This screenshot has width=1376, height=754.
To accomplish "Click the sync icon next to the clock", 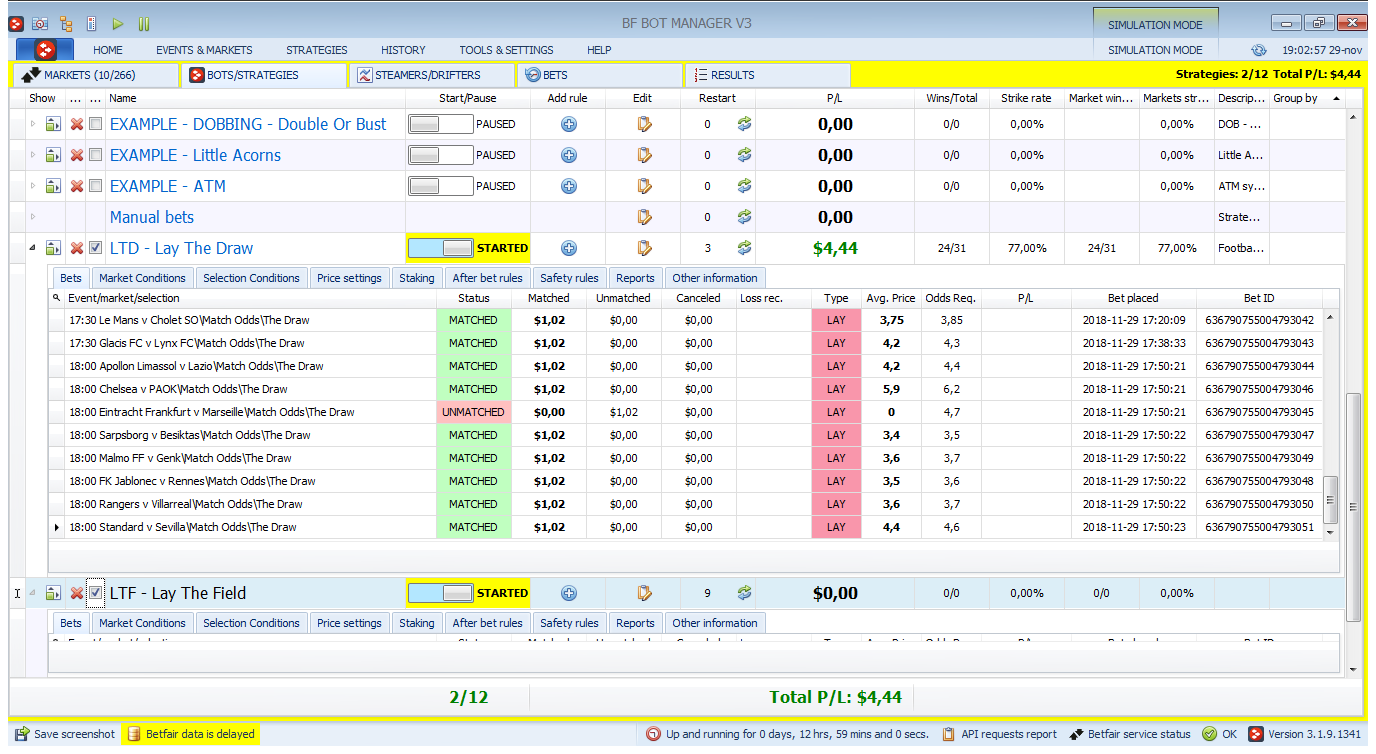I will tap(1259, 50).
